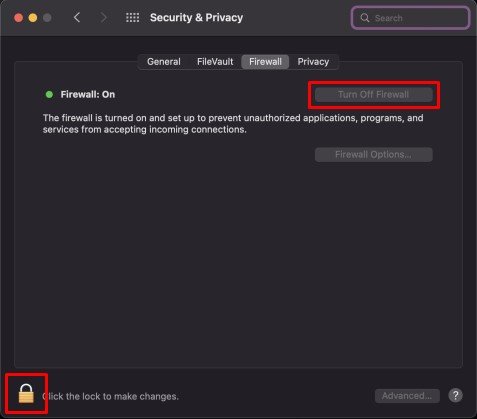
Task: Click the magnifying glass search icon
Action: (x=365, y=18)
